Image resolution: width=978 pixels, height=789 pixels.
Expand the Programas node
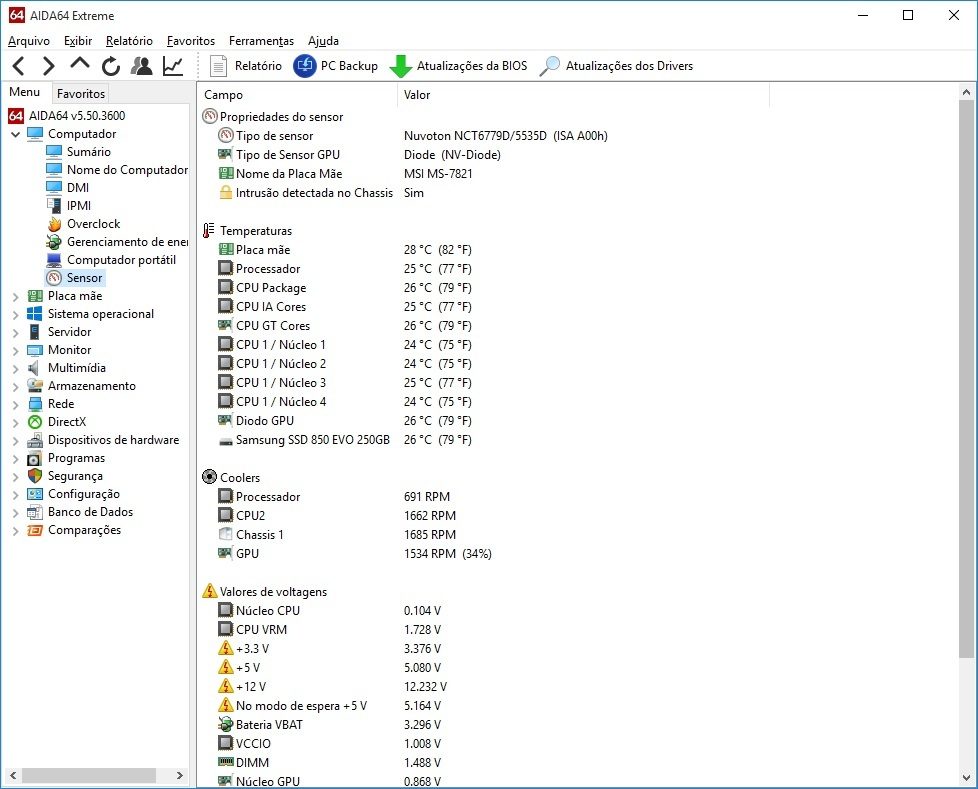[16, 459]
